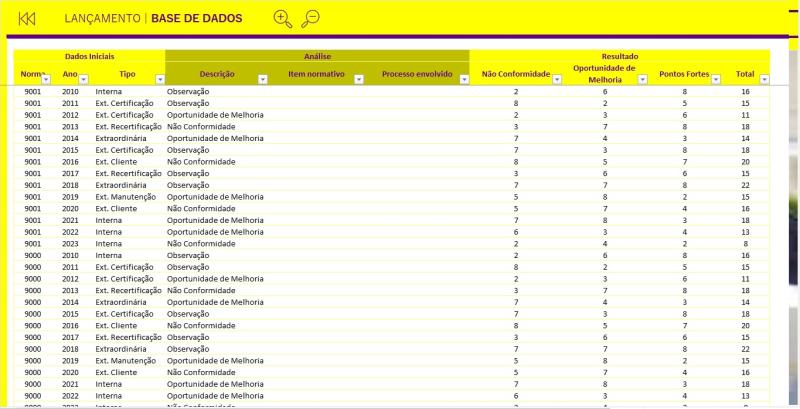
Task: Select Ano cell 2015 for norma 9000
Action: tap(71, 314)
